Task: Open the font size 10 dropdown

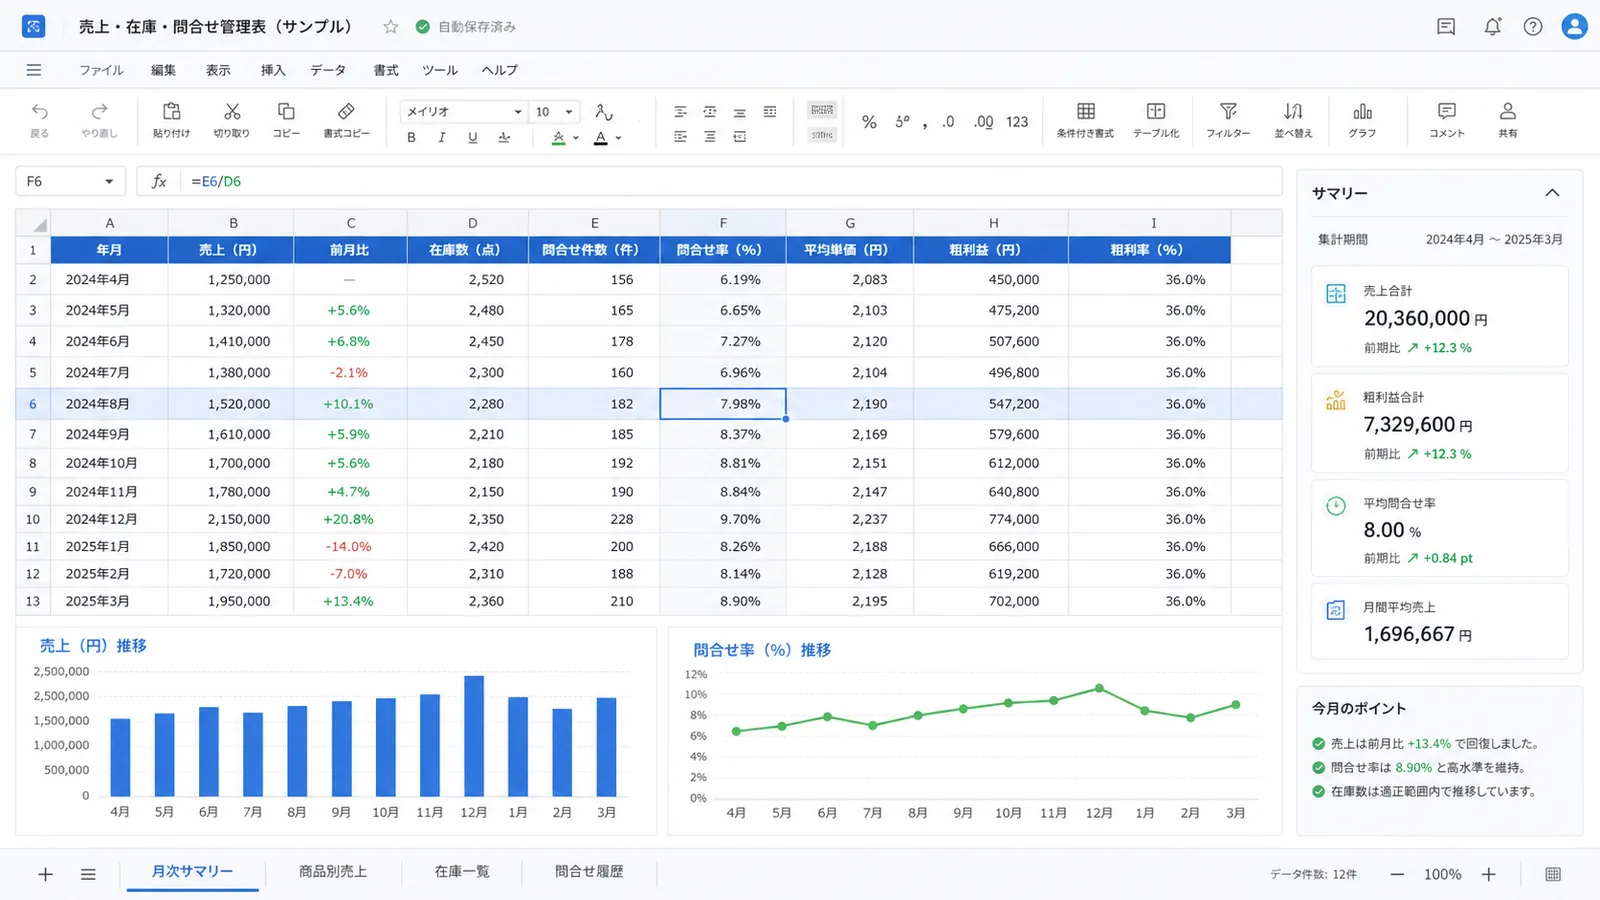Action: (554, 112)
